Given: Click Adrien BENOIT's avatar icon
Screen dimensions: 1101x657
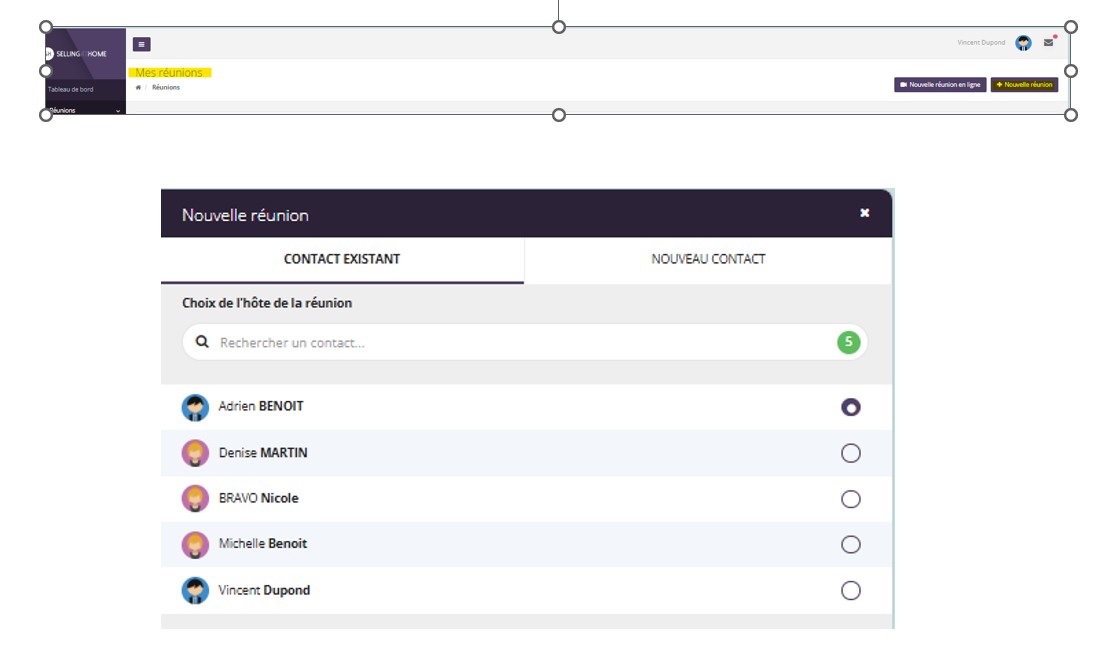Looking at the screenshot, I should [x=195, y=407].
